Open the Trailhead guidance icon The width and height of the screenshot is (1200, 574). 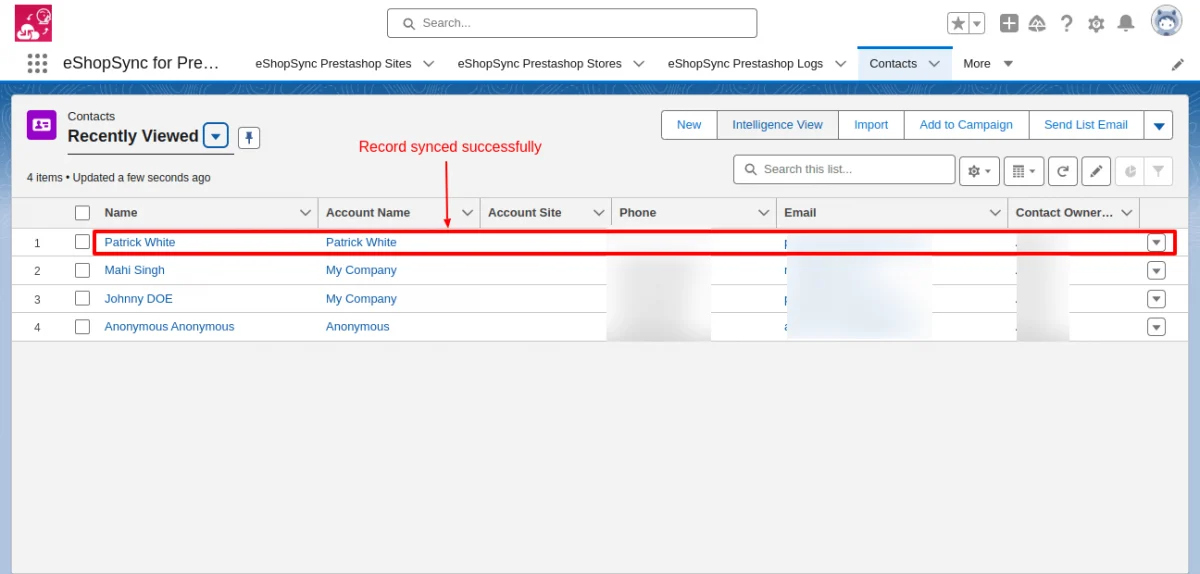[1038, 23]
